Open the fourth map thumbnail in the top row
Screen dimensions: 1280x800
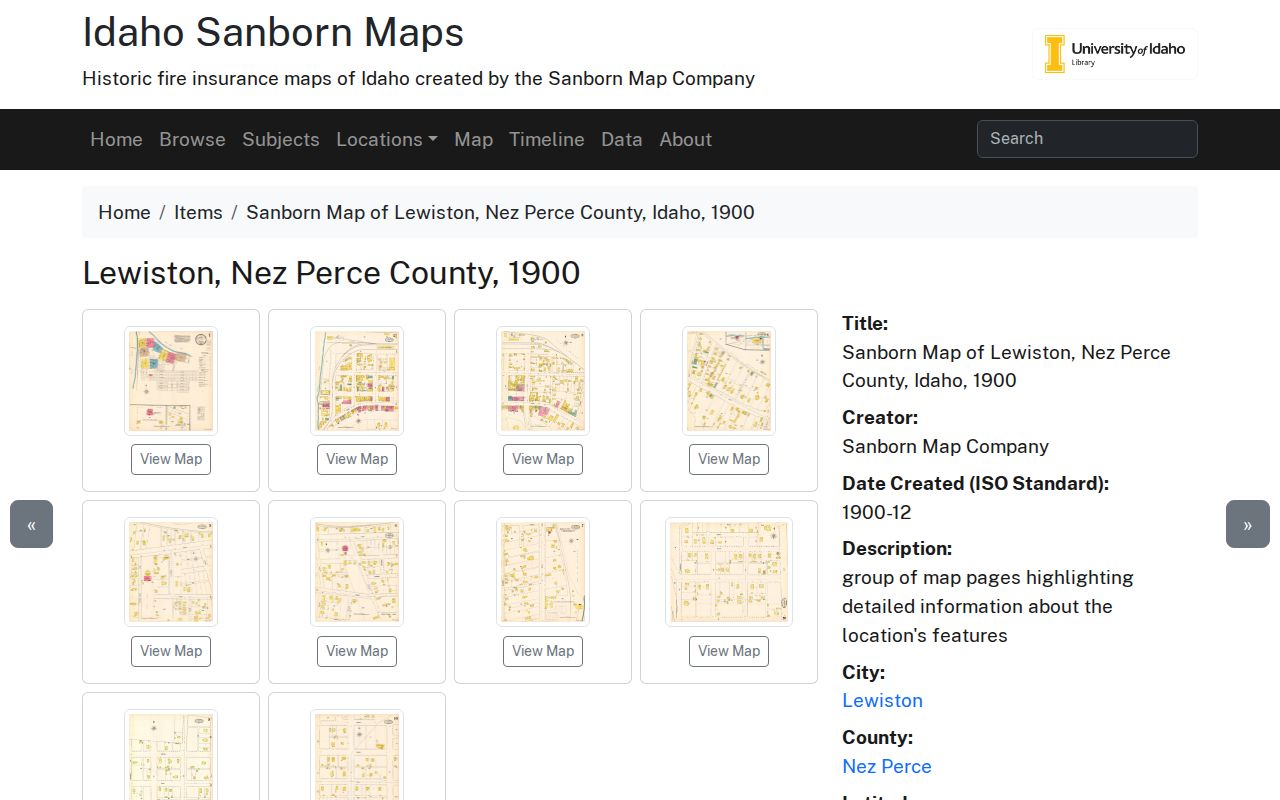pos(729,381)
